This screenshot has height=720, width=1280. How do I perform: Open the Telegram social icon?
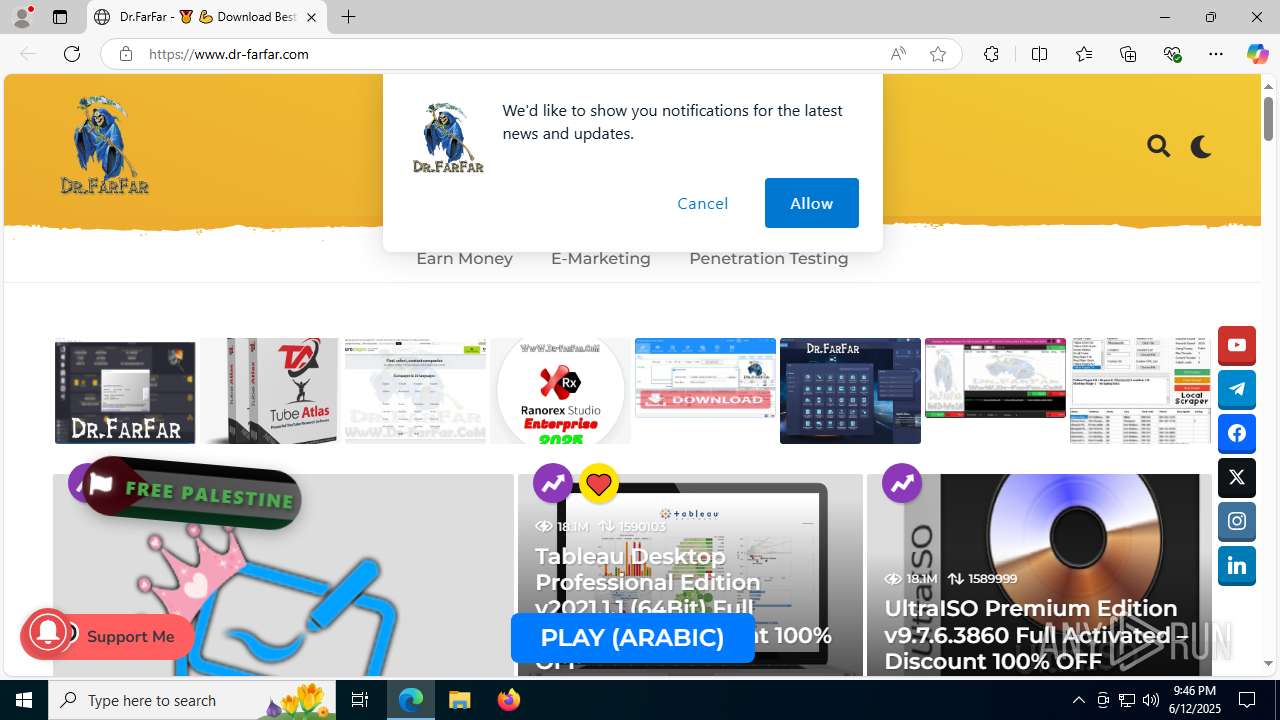tap(1237, 389)
